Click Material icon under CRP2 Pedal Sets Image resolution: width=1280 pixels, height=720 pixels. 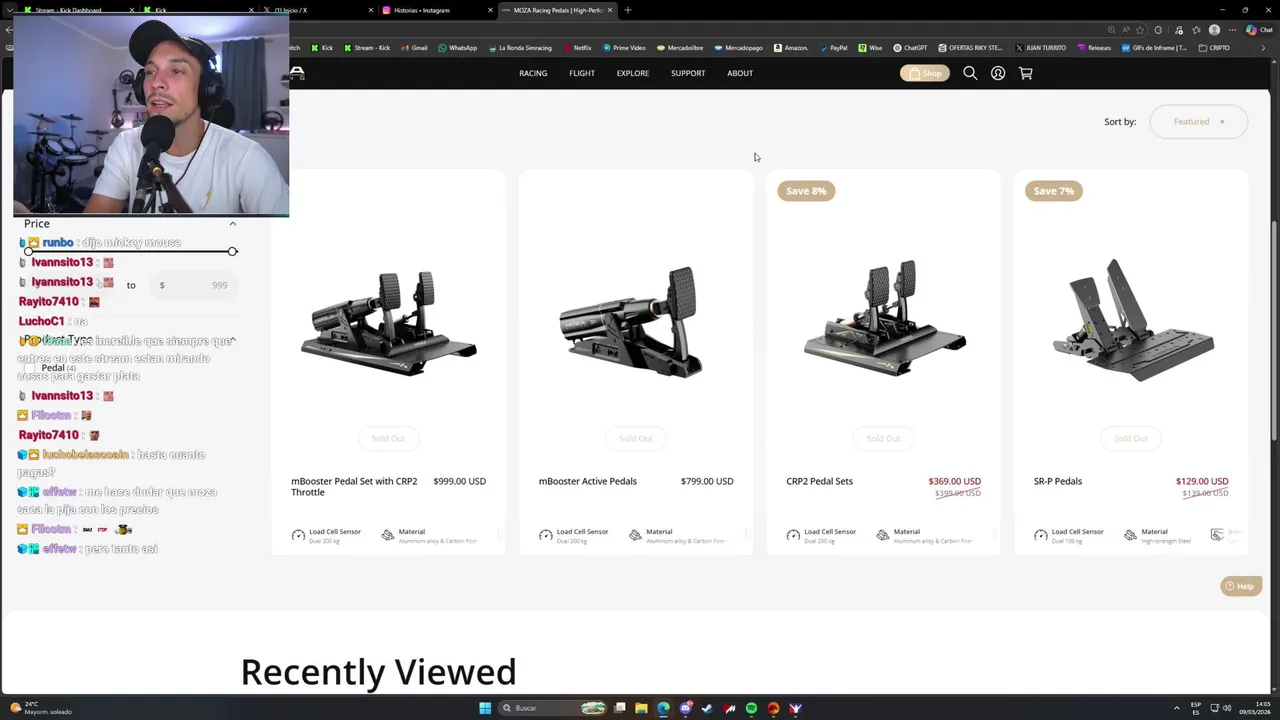[x=883, y=536]
